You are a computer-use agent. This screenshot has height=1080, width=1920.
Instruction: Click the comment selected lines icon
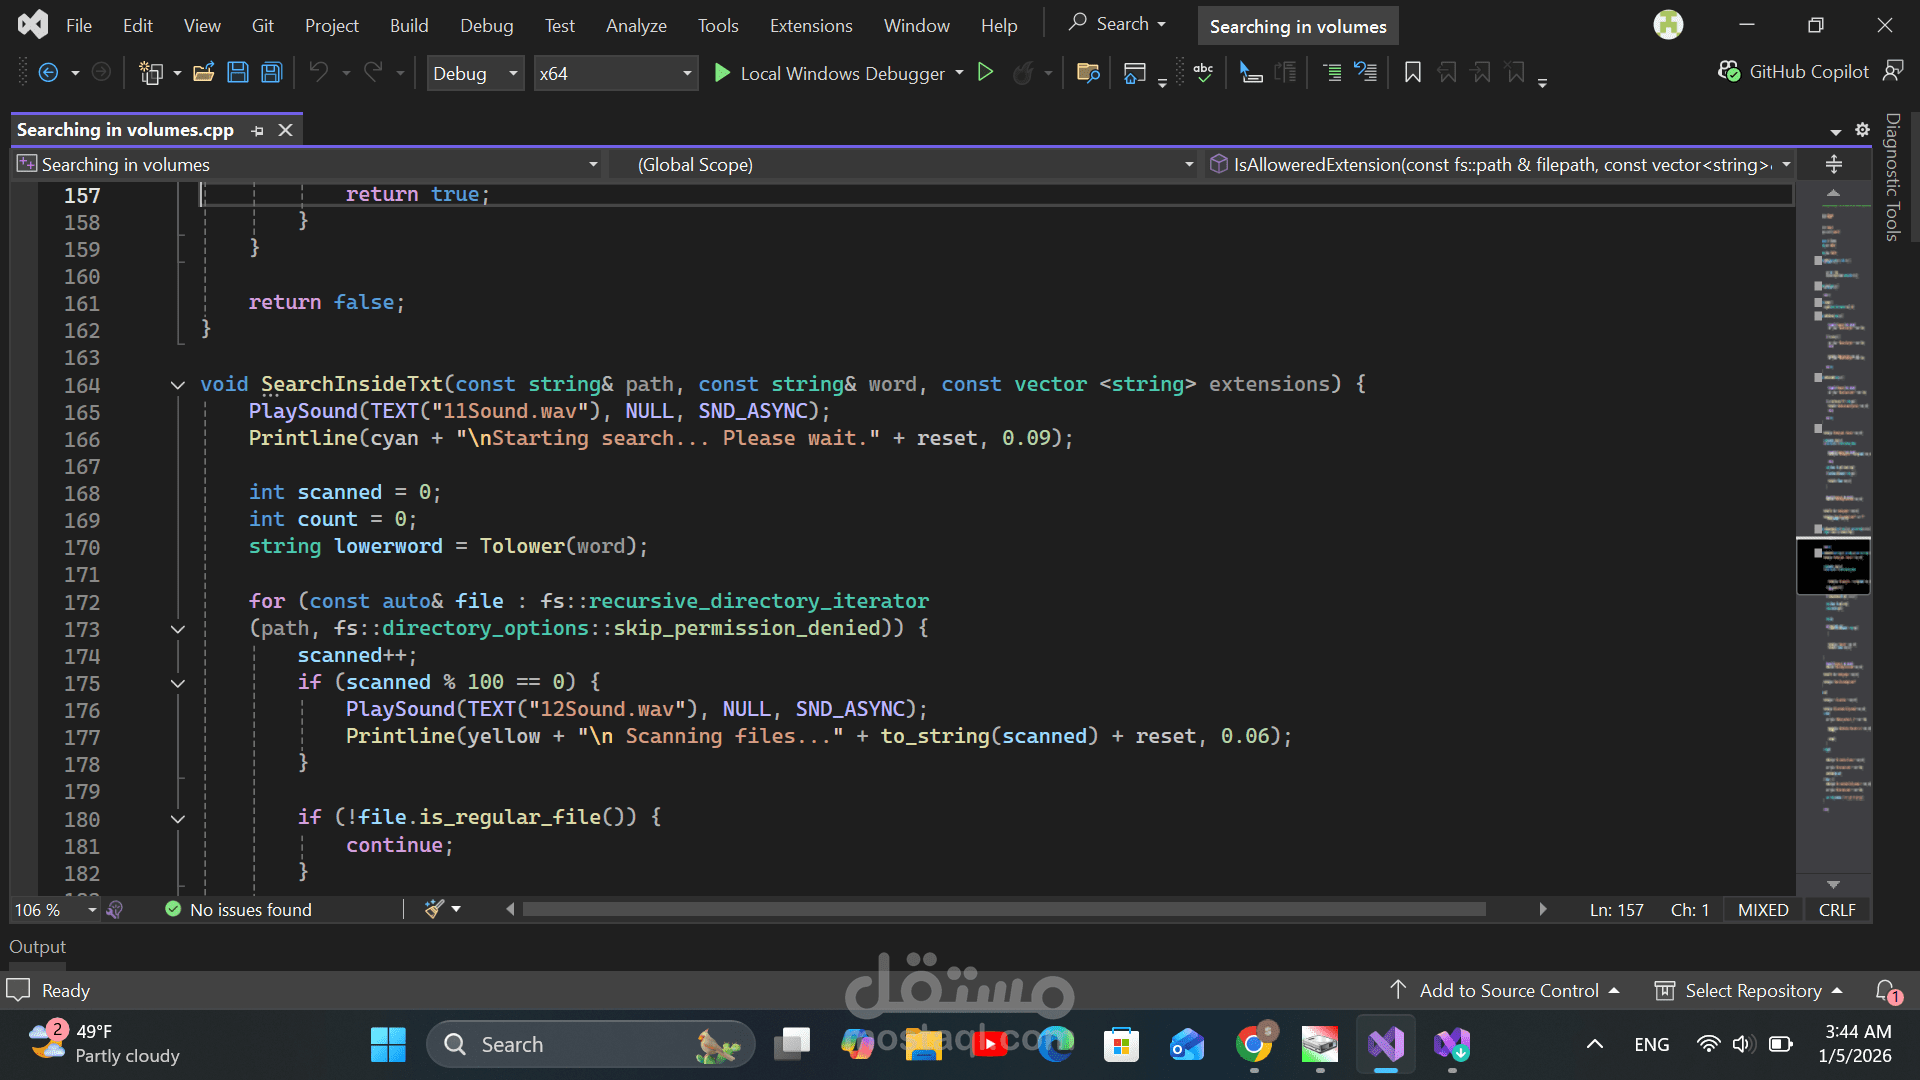1332,72
